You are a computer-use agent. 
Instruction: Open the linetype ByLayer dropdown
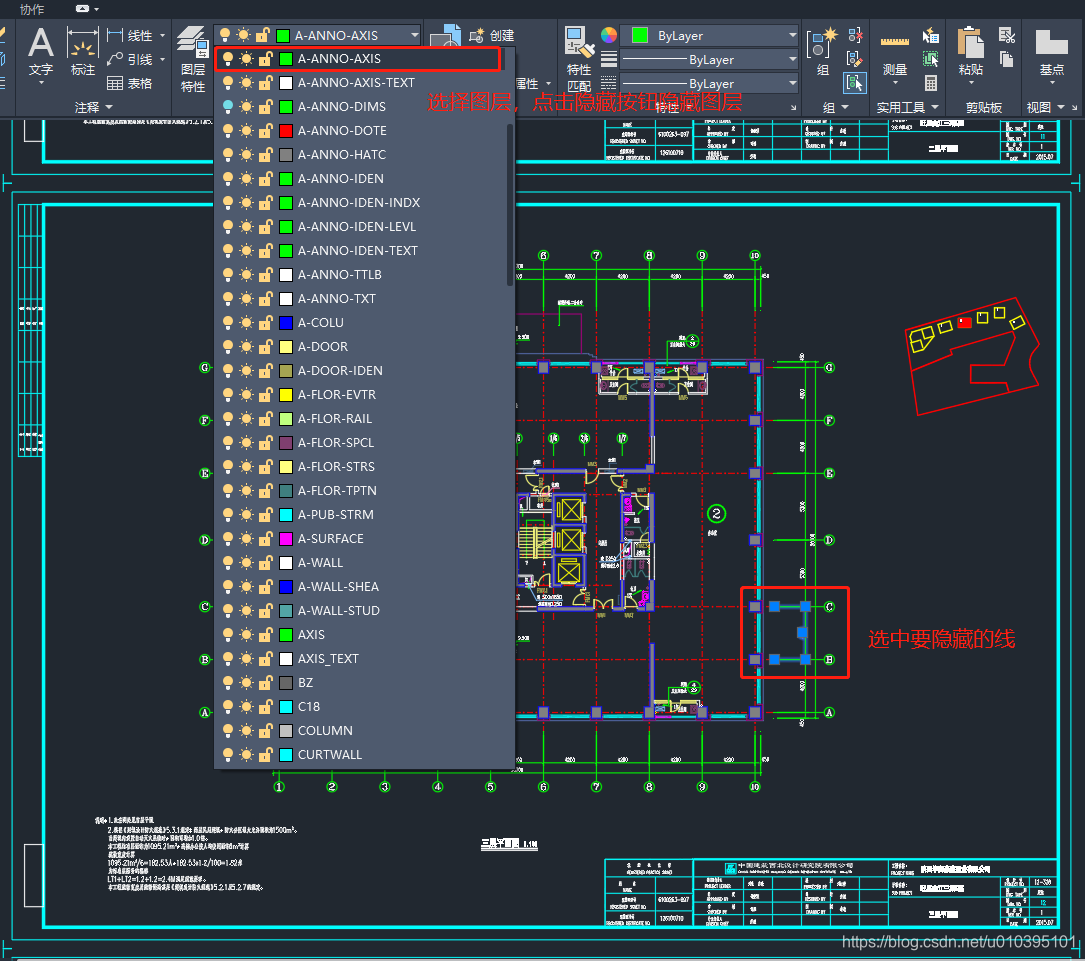[x=792, y=83]
